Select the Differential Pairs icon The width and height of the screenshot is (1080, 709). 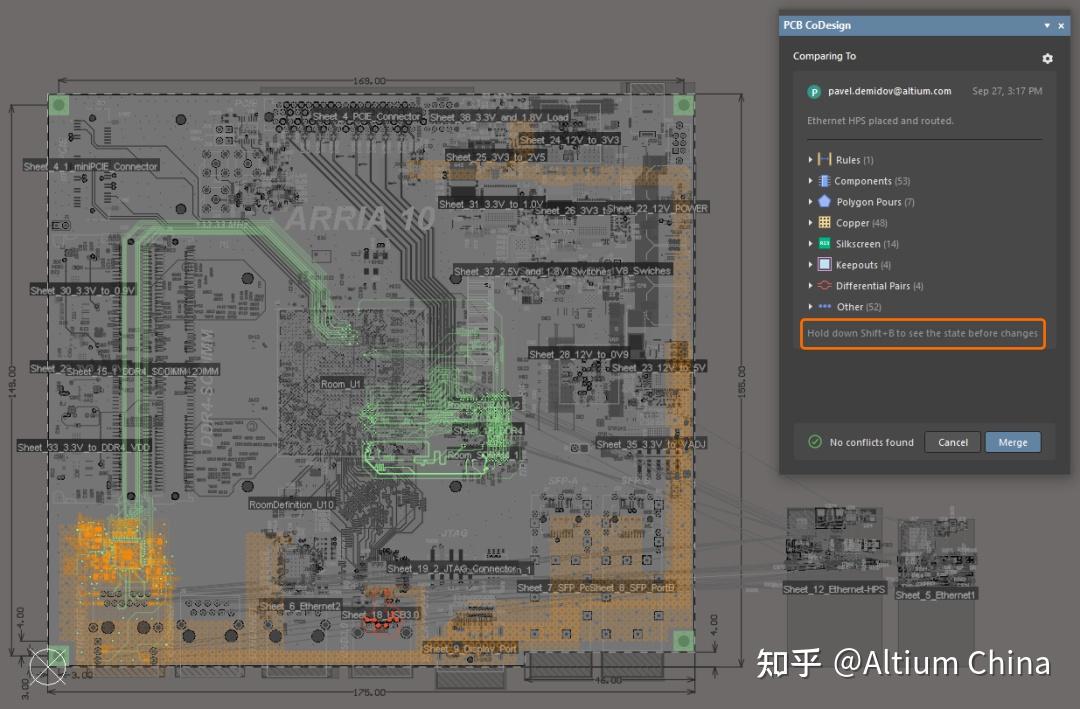pyautogui.click(x=823, y=285)
